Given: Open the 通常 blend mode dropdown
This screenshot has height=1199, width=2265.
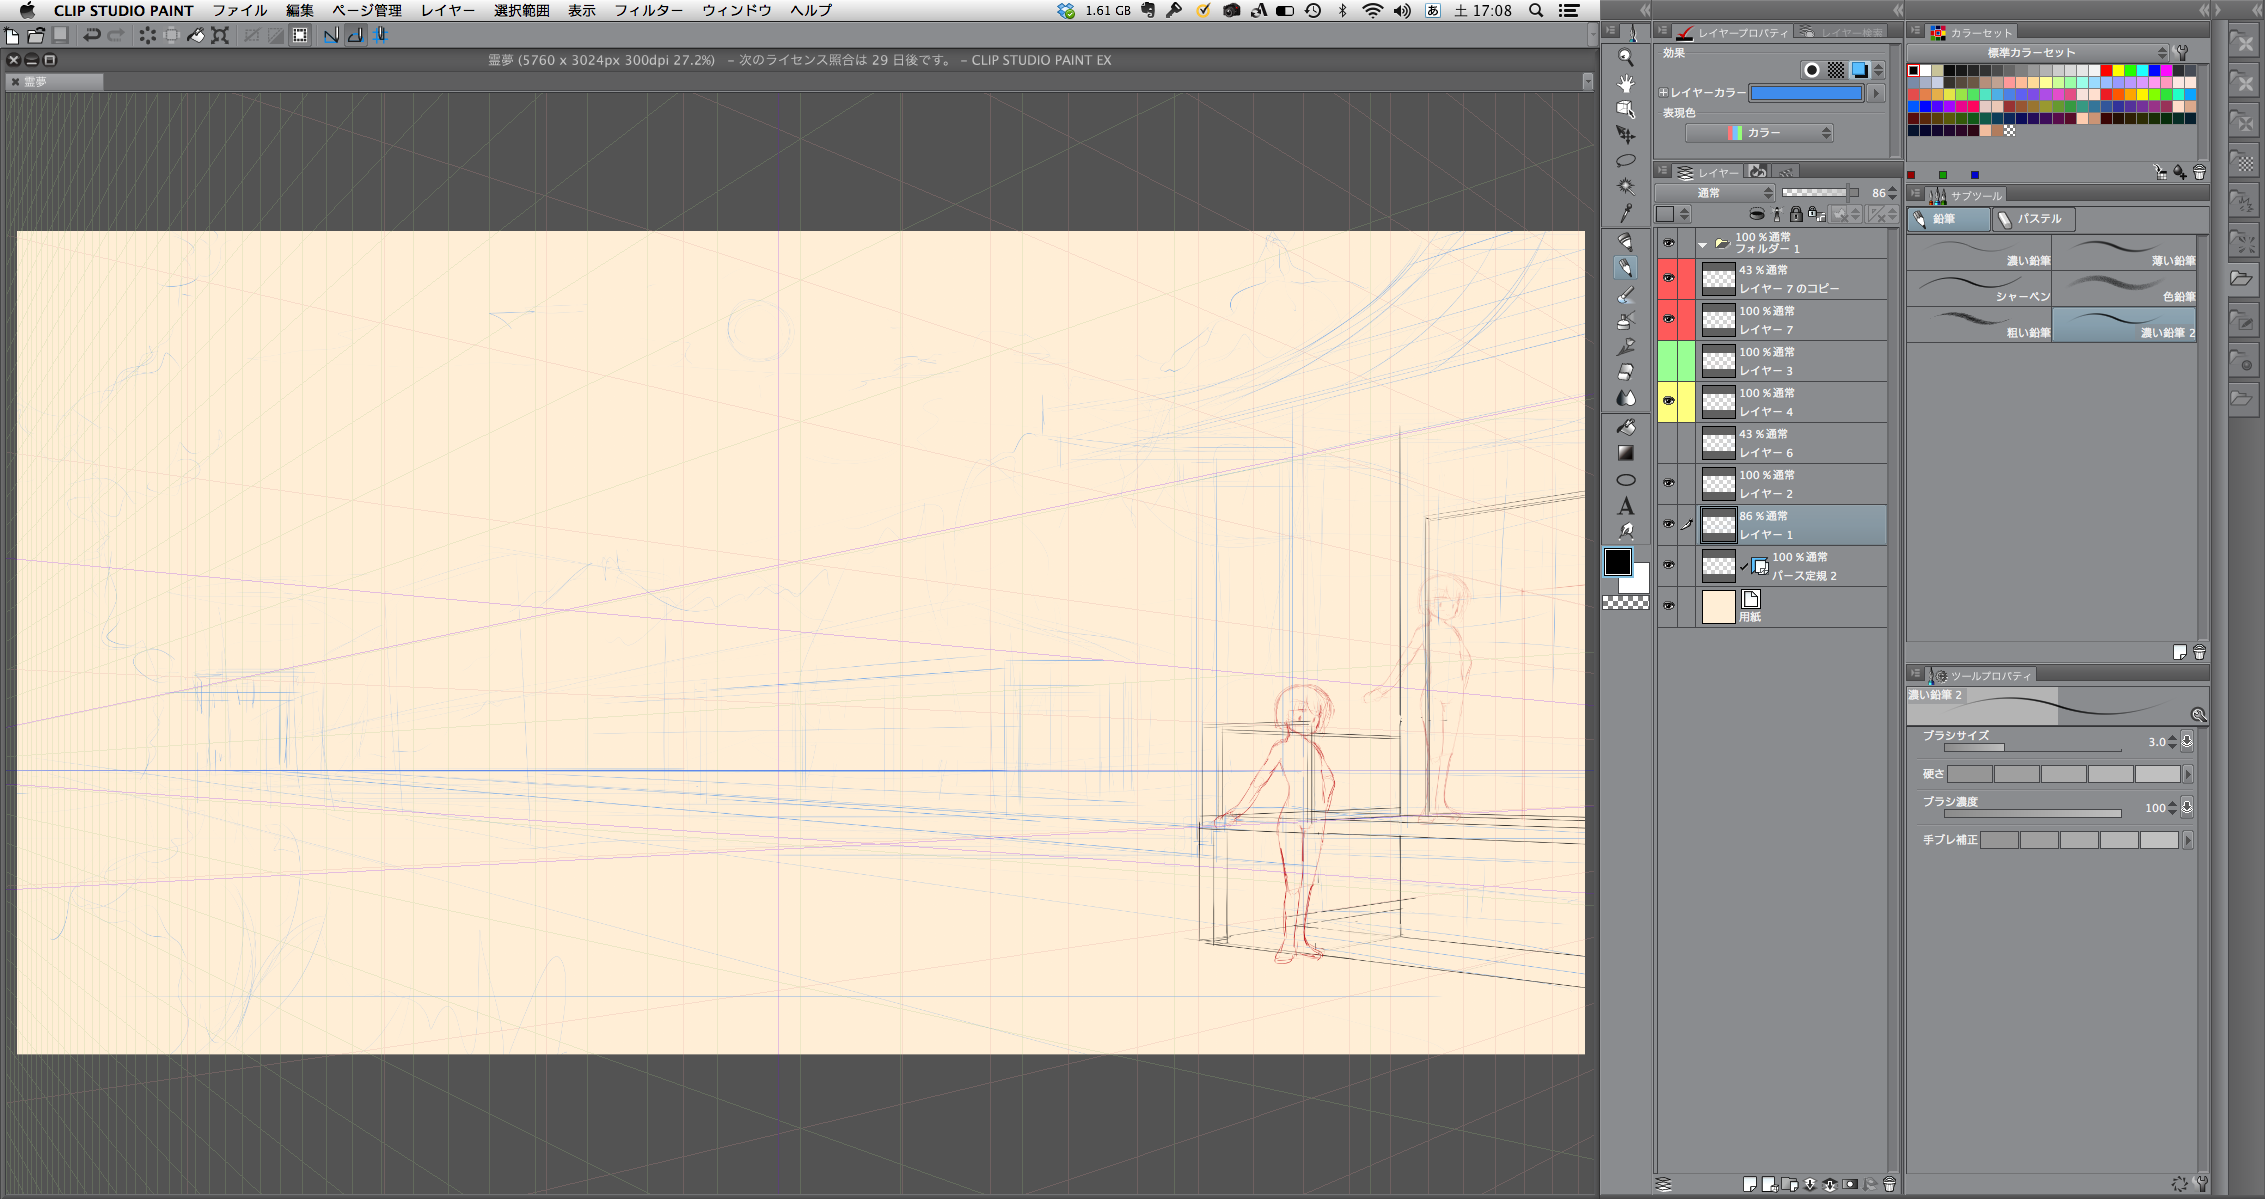Looking at the screenshot, I should pyautogui.click(x=1714, y=193).
